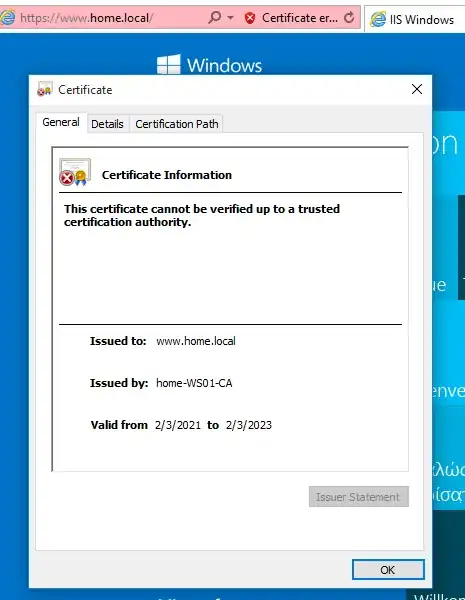465x600 pixels.
Task: Switch to the IIS Windows browser tab
Action: 415,19
